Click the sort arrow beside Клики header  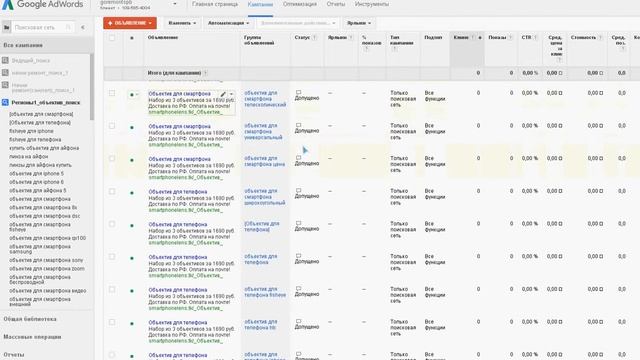480,38
